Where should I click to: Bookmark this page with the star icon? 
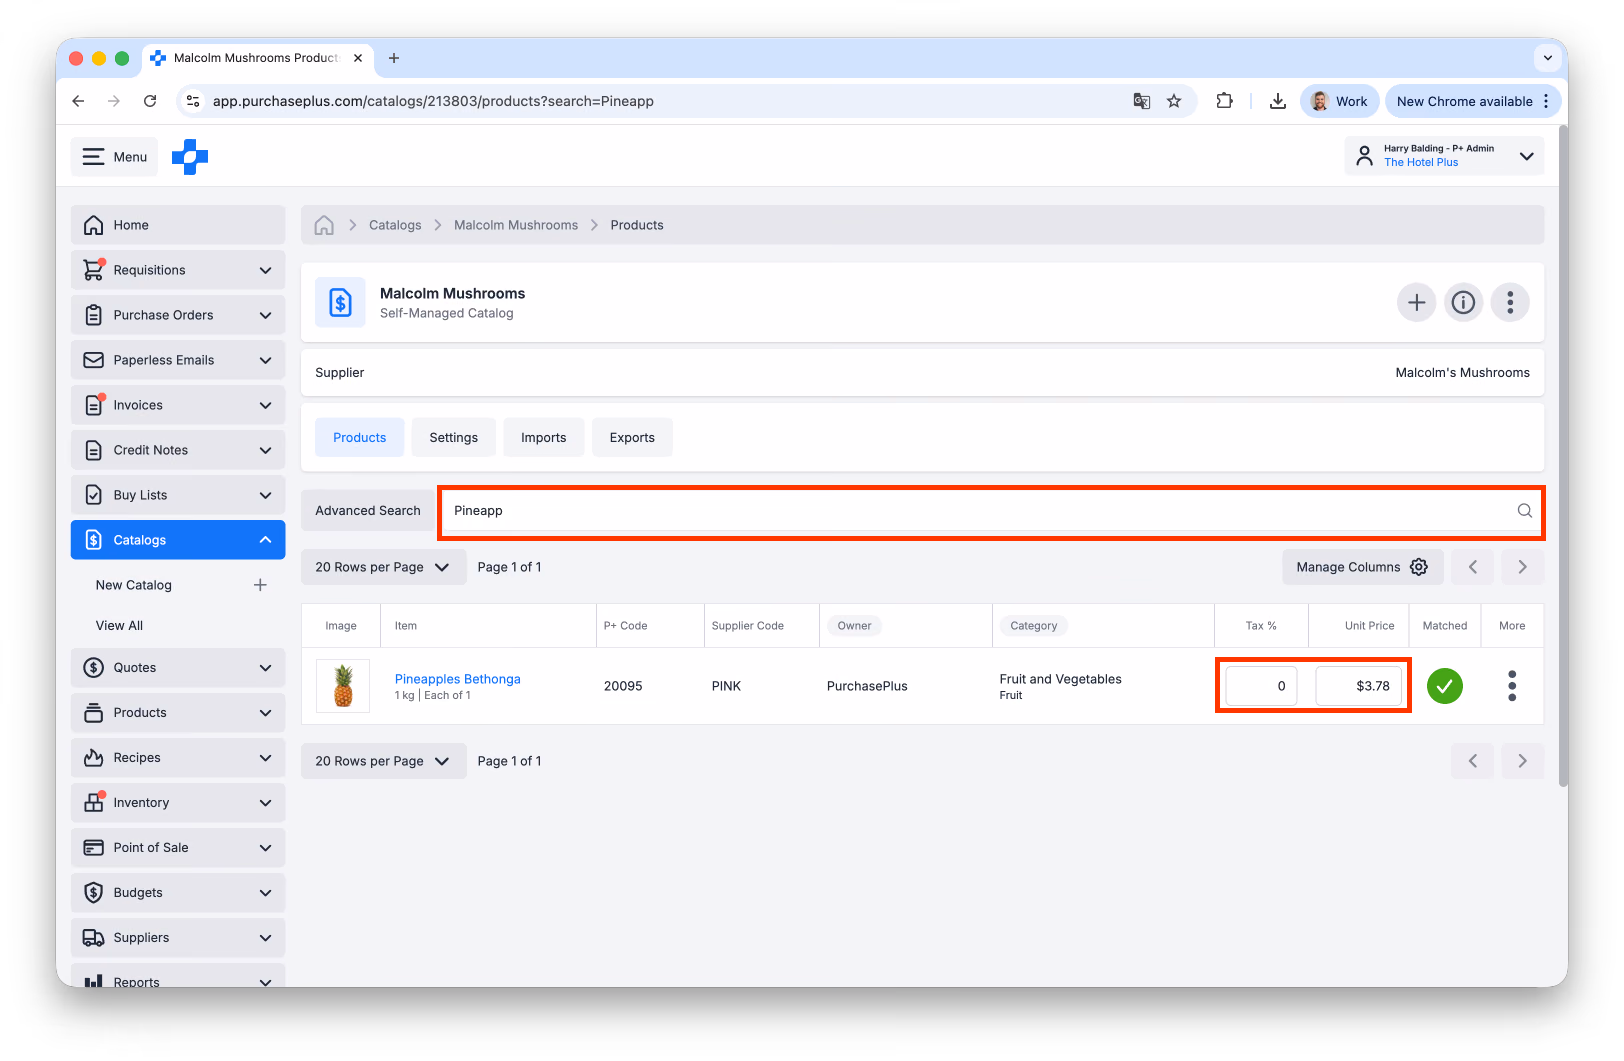pyautogui.click(x=1174, y=101)
